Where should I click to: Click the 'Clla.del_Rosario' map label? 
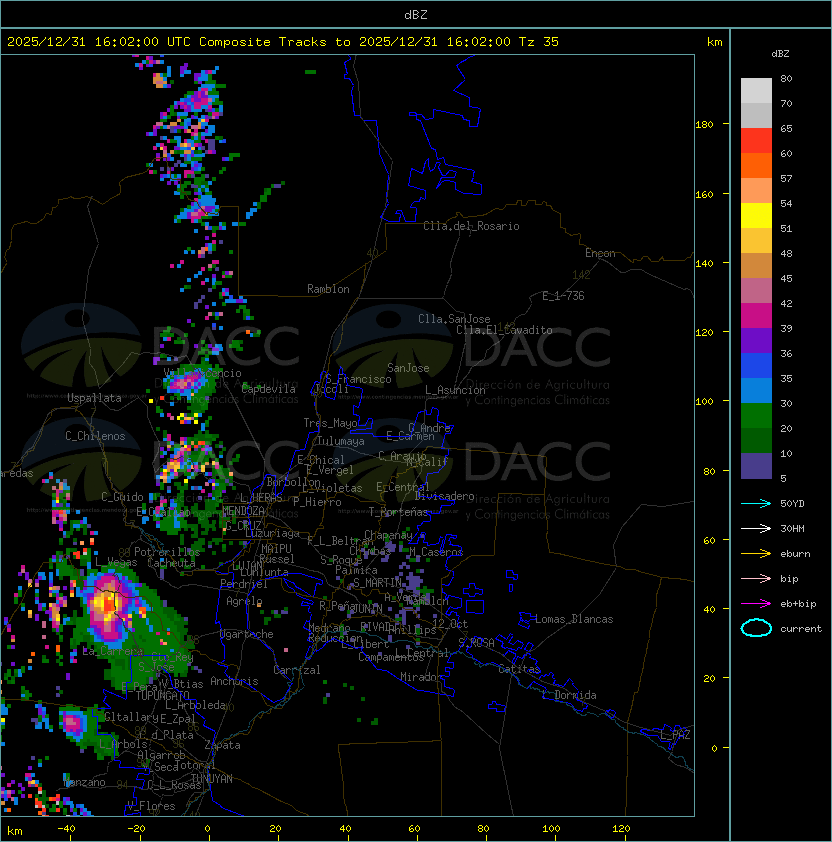point(471,226)
